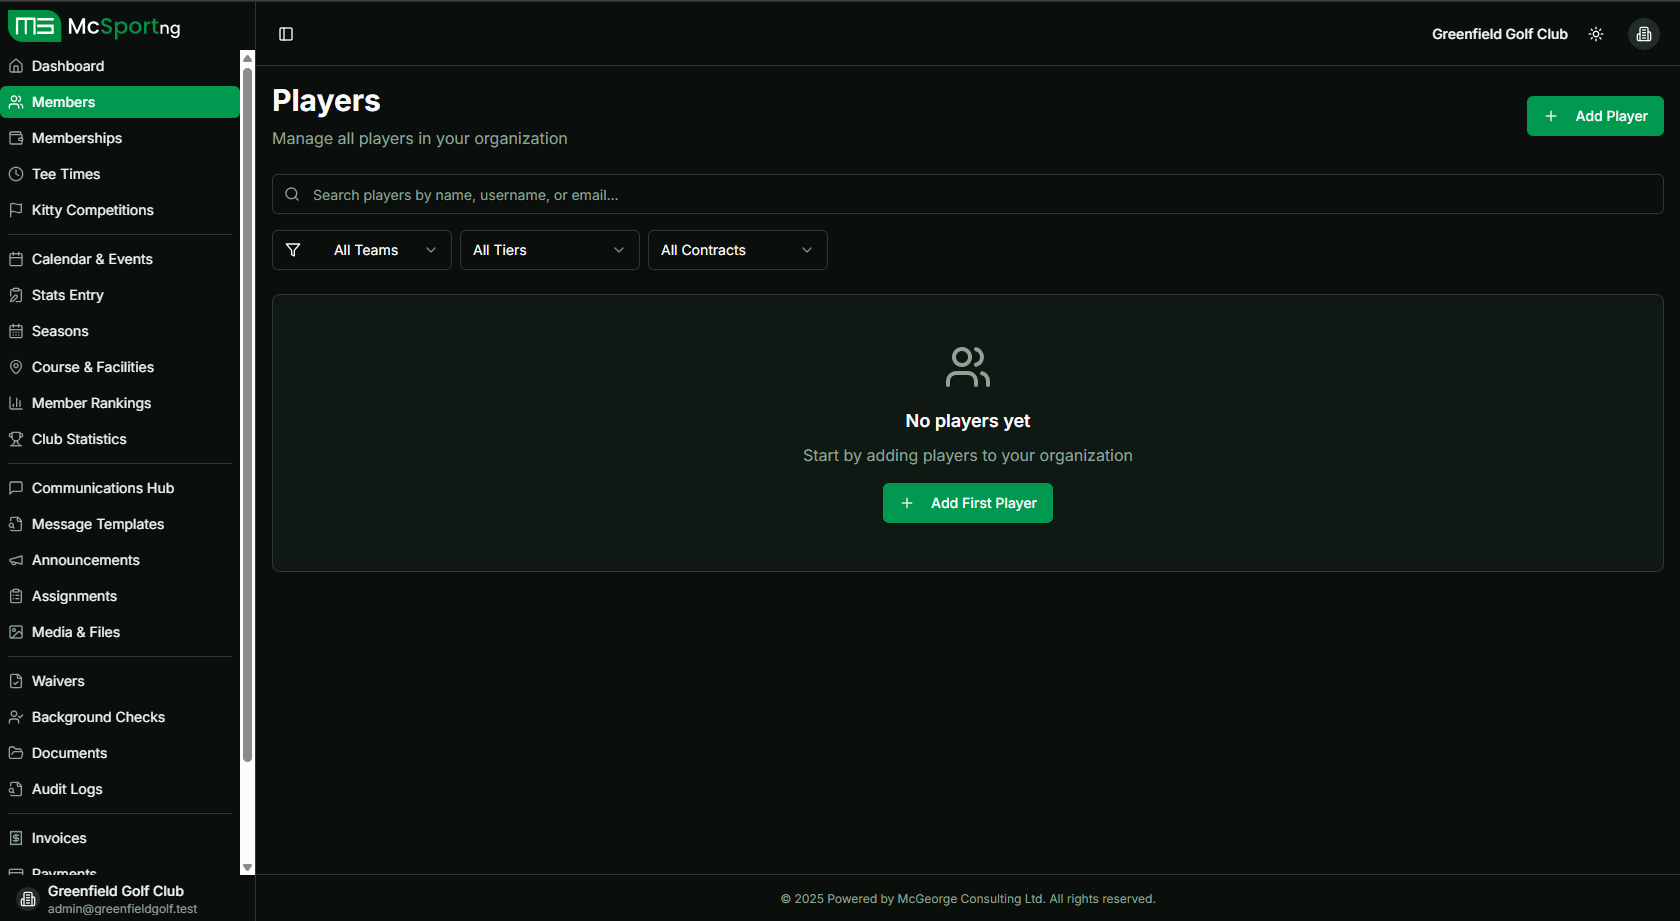Click the sidebar scrollbar down arrow
Screen dimensions: 1680x921
click(247, 868)
